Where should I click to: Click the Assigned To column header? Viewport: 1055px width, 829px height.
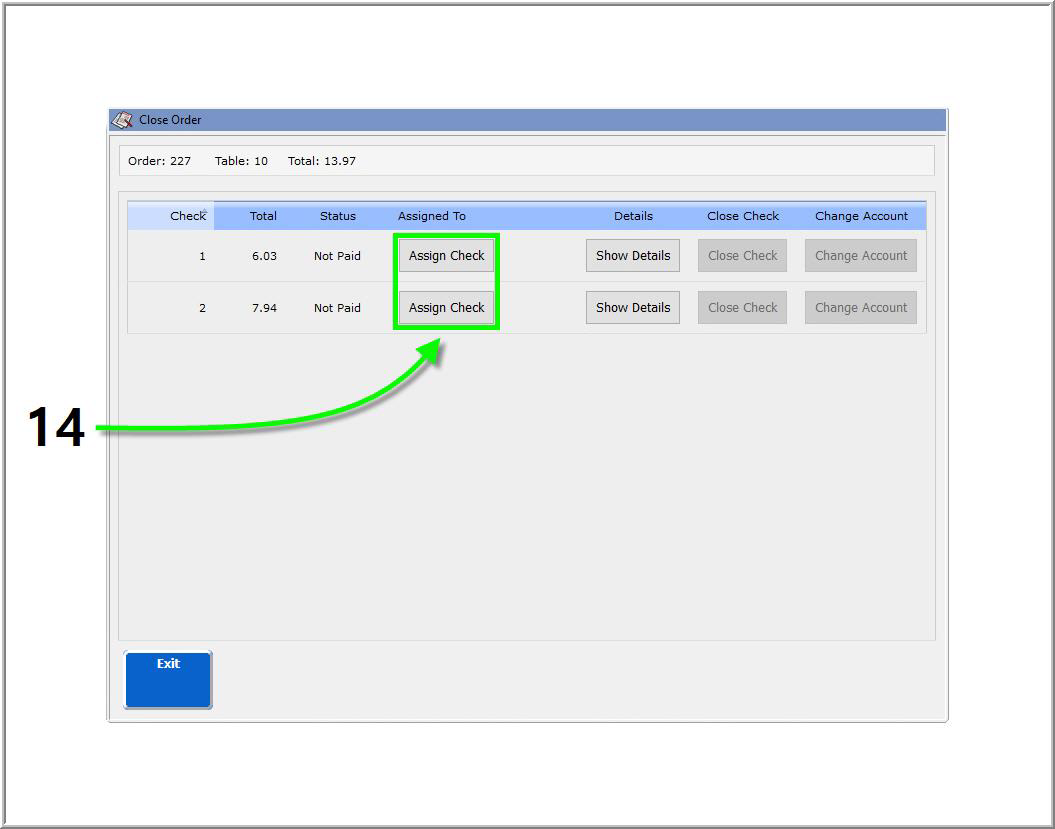pos(432,216)
